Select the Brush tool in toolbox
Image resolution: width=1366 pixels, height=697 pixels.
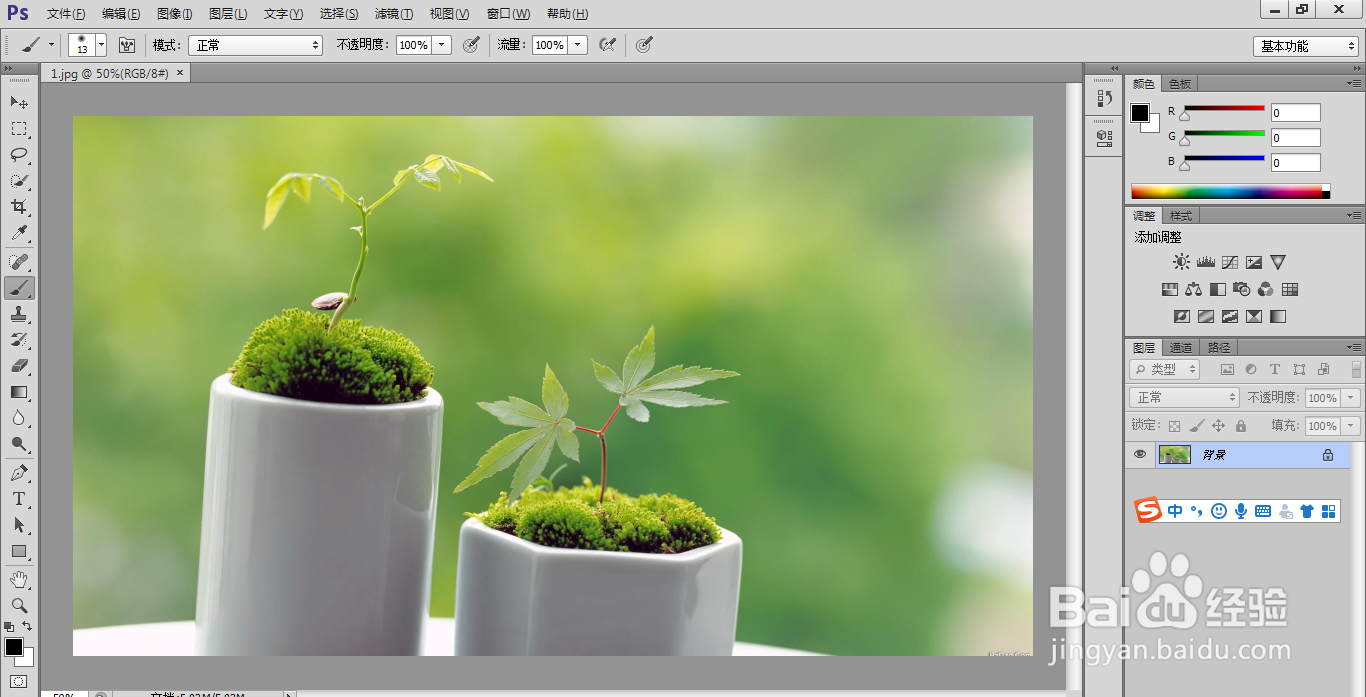pos(19,288)
